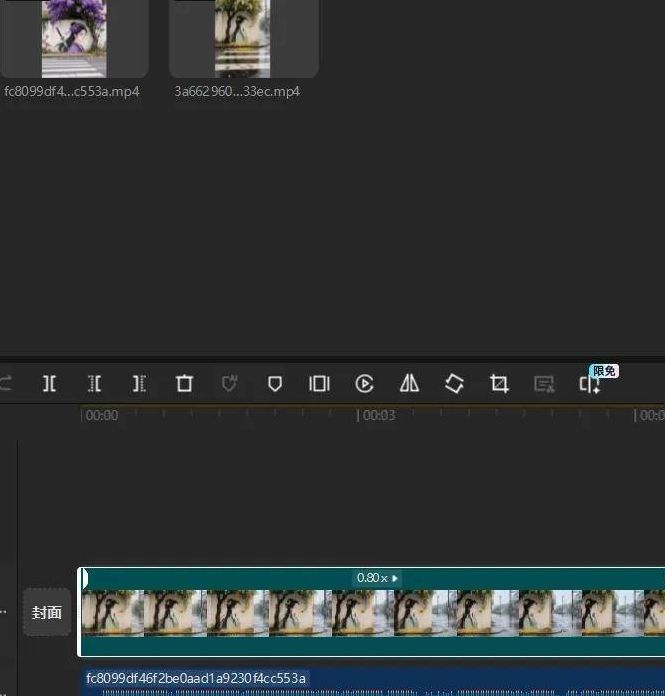The width and height of the screenshot is (665, 696).
Task: Select the 3a662960...33ec.mp4 media thumbnail
Action: point(243,39)
